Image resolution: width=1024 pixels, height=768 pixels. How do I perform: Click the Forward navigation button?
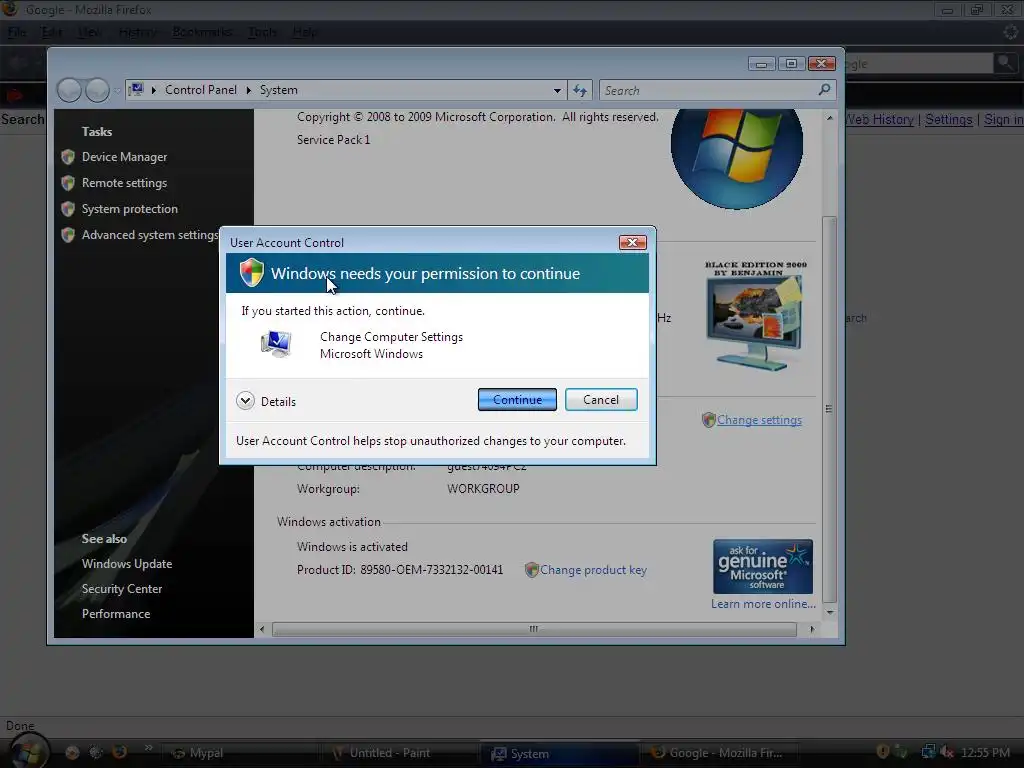pos(97,90)
